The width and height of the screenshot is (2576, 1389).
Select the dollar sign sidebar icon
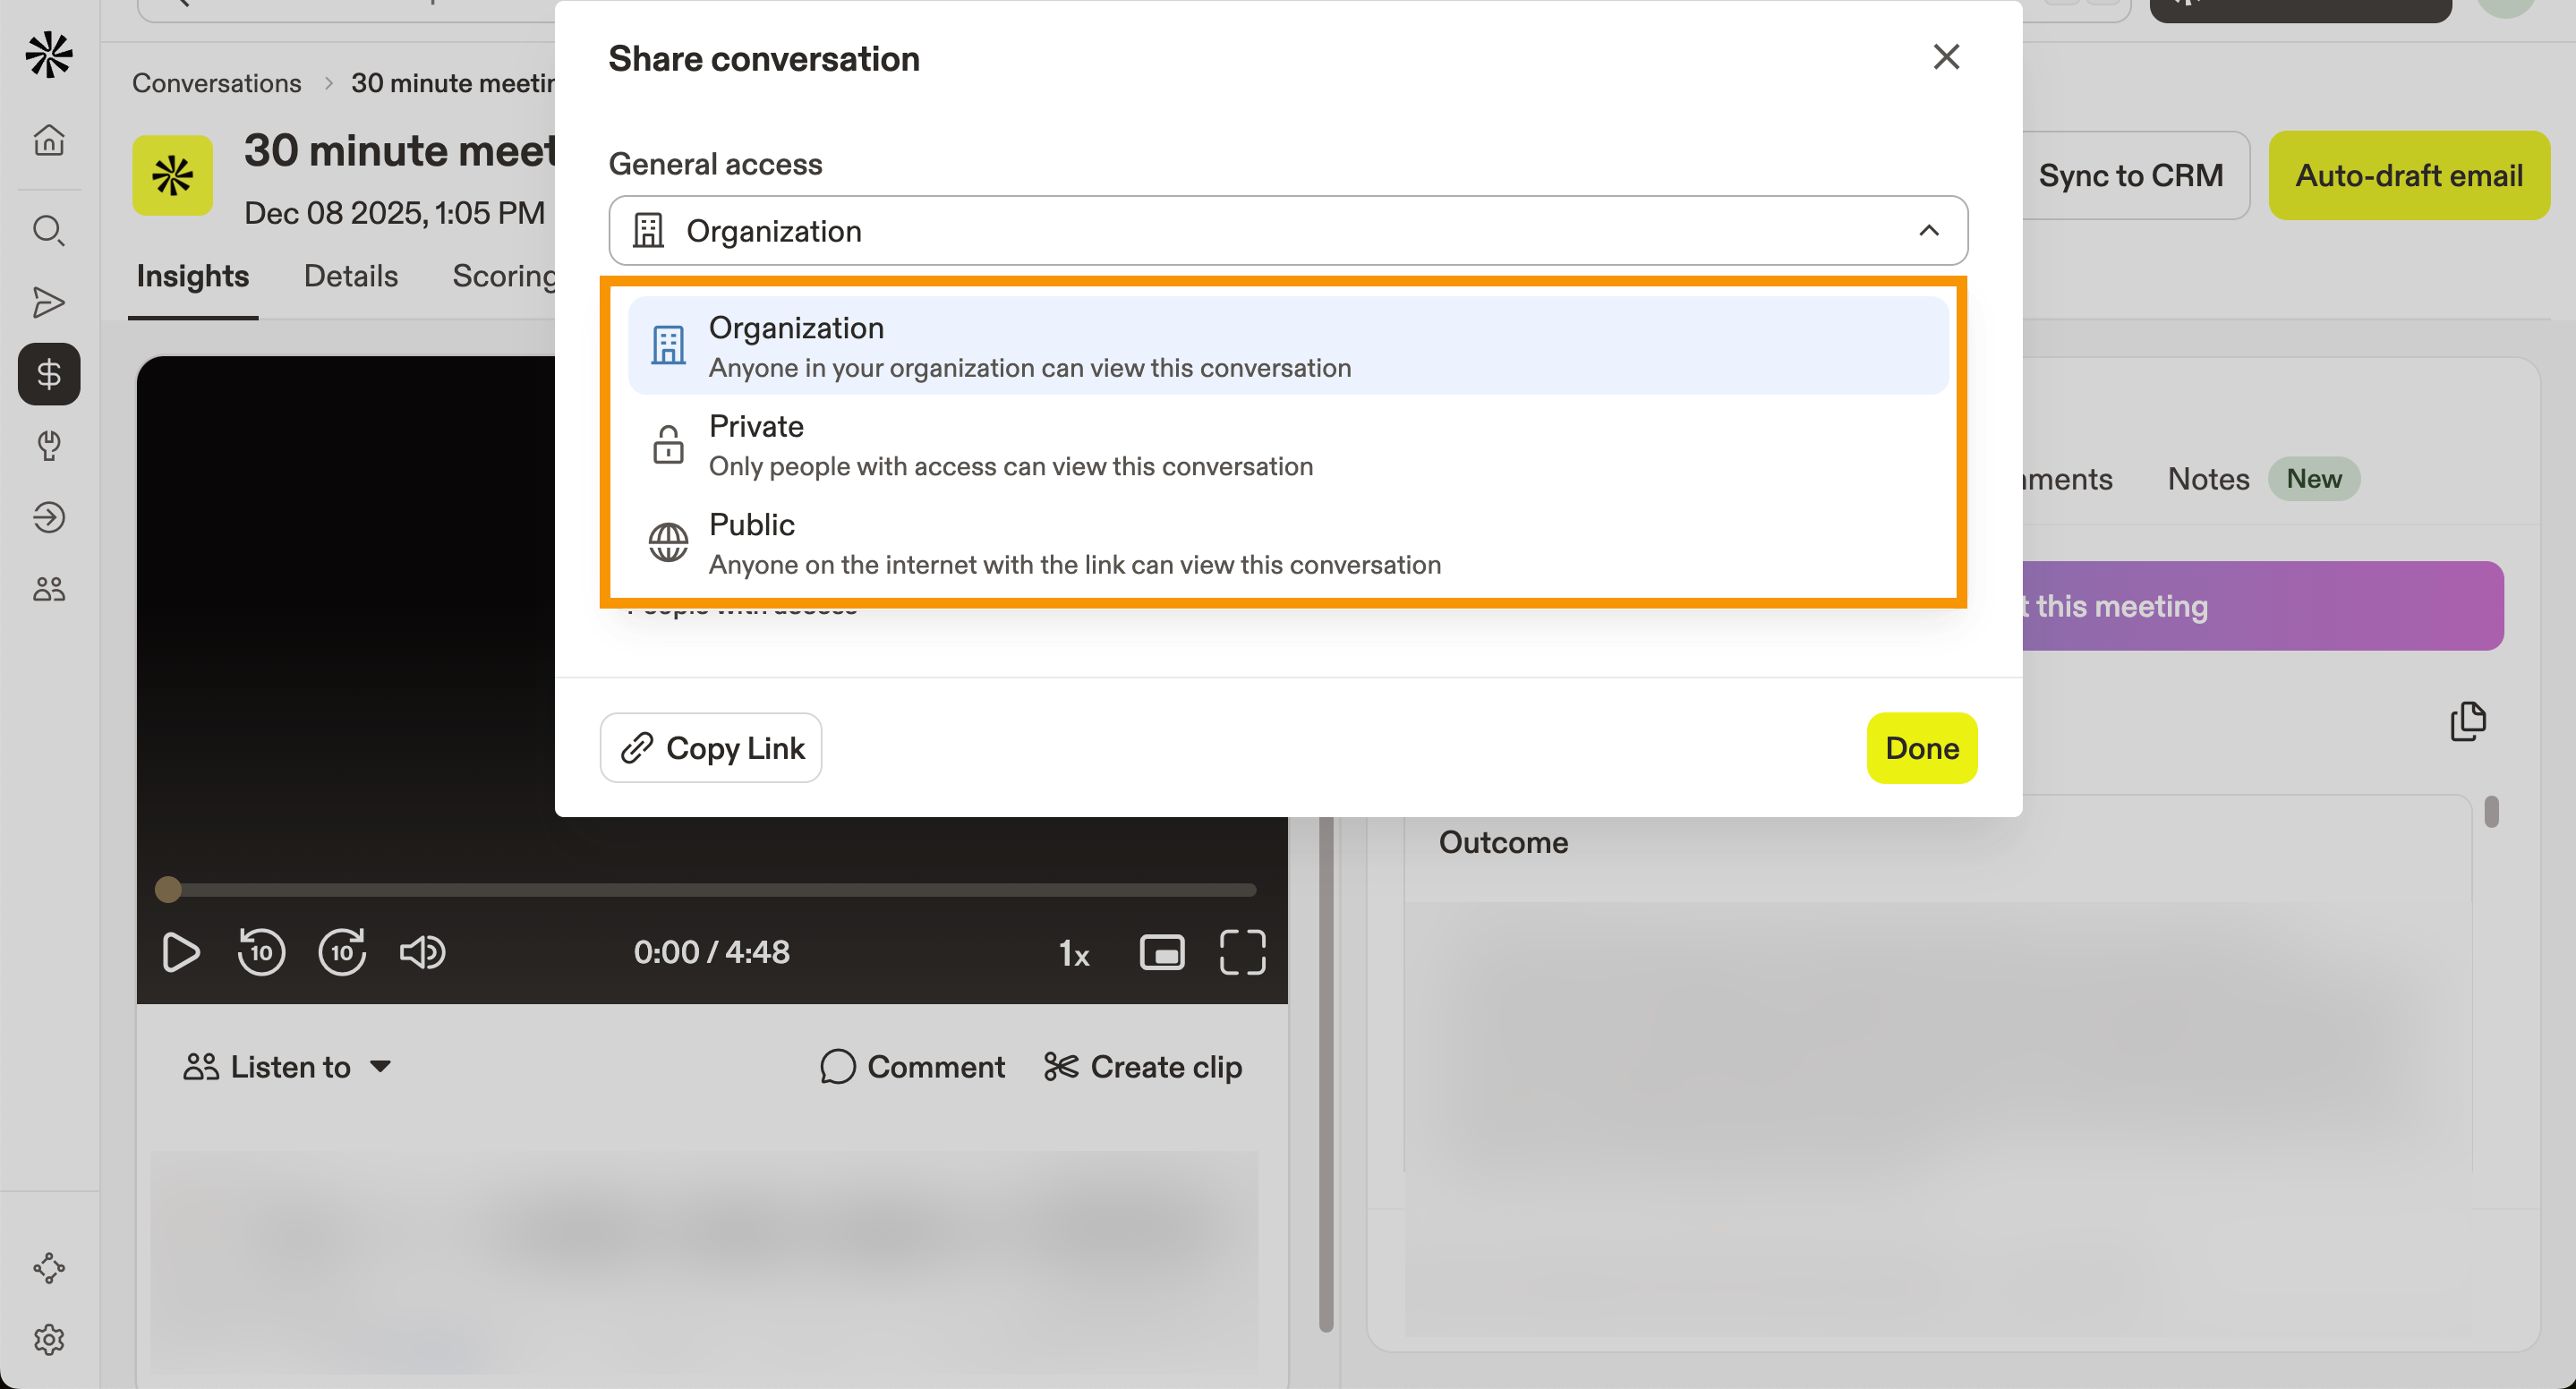point(49,374)
